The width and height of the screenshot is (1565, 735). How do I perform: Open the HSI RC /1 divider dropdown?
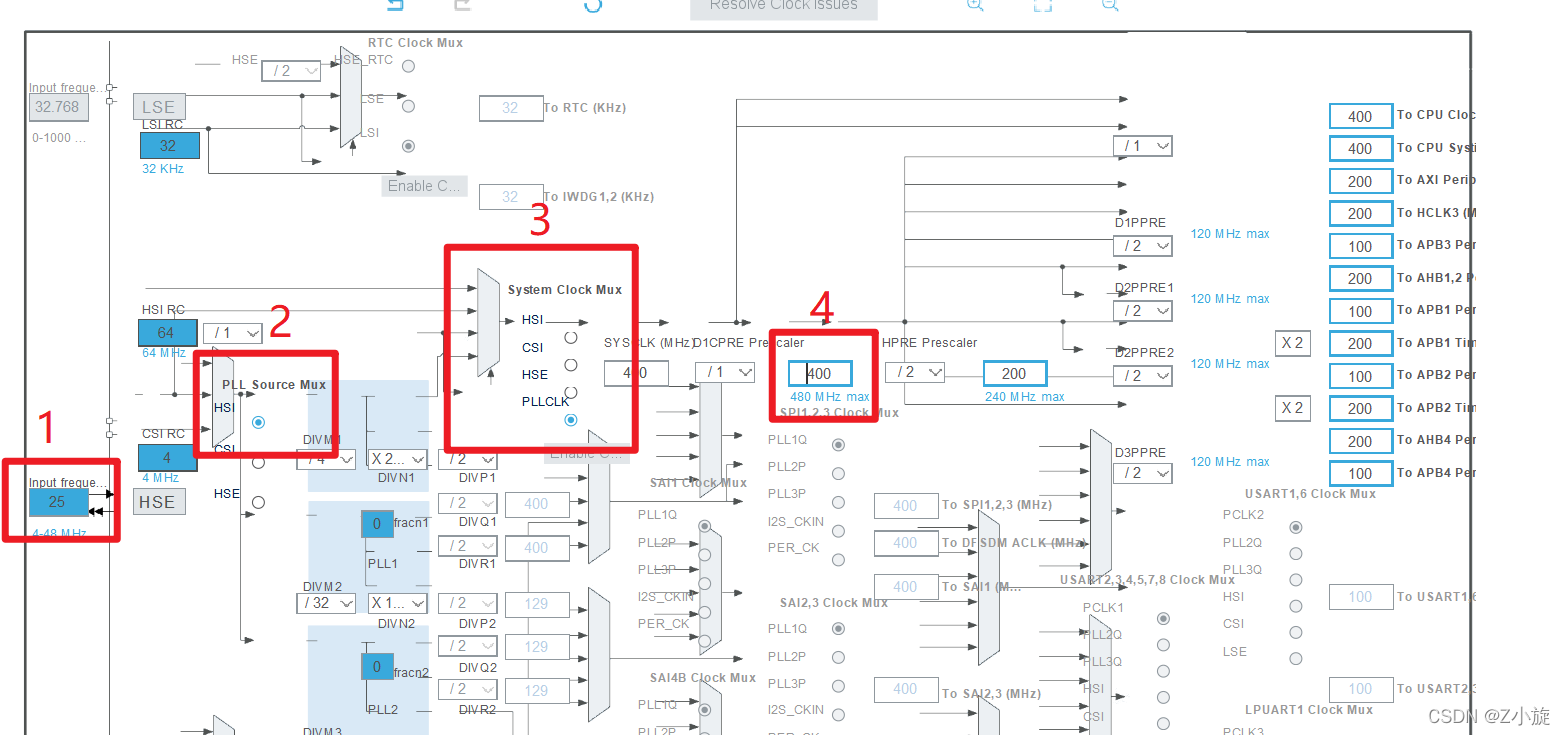(x=233, y=332)
